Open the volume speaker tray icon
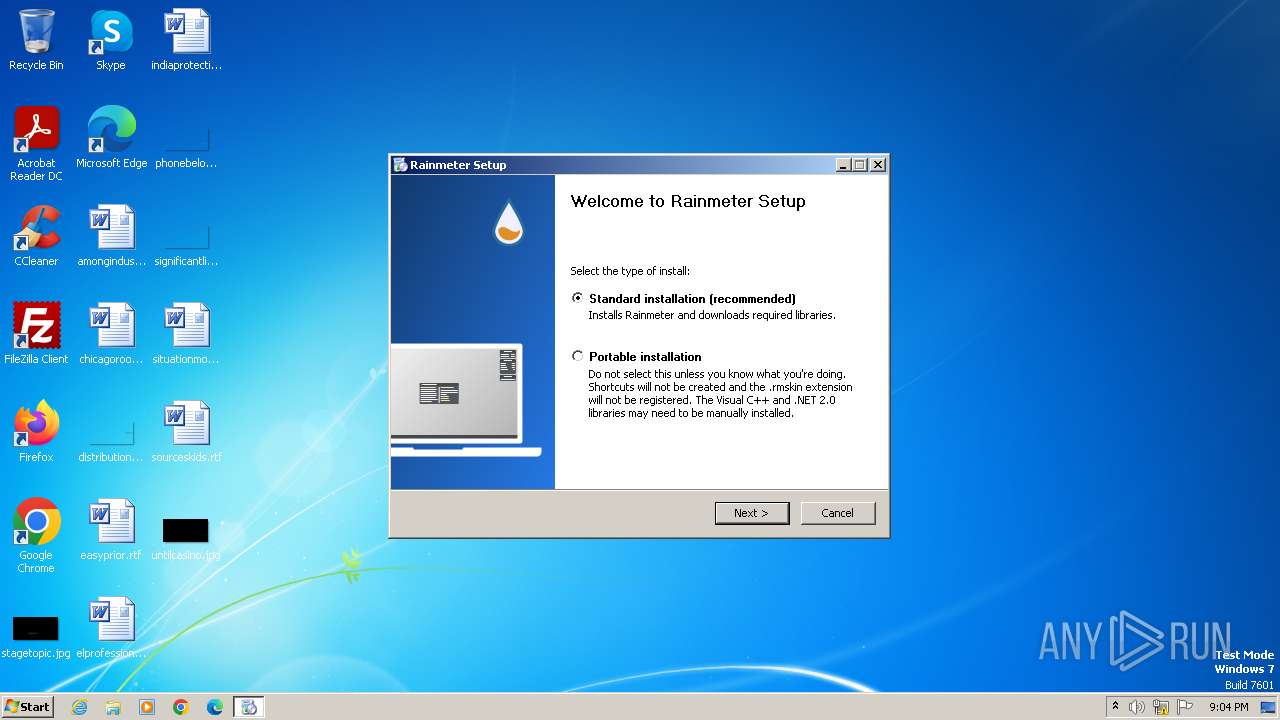 click(1137, 707)
